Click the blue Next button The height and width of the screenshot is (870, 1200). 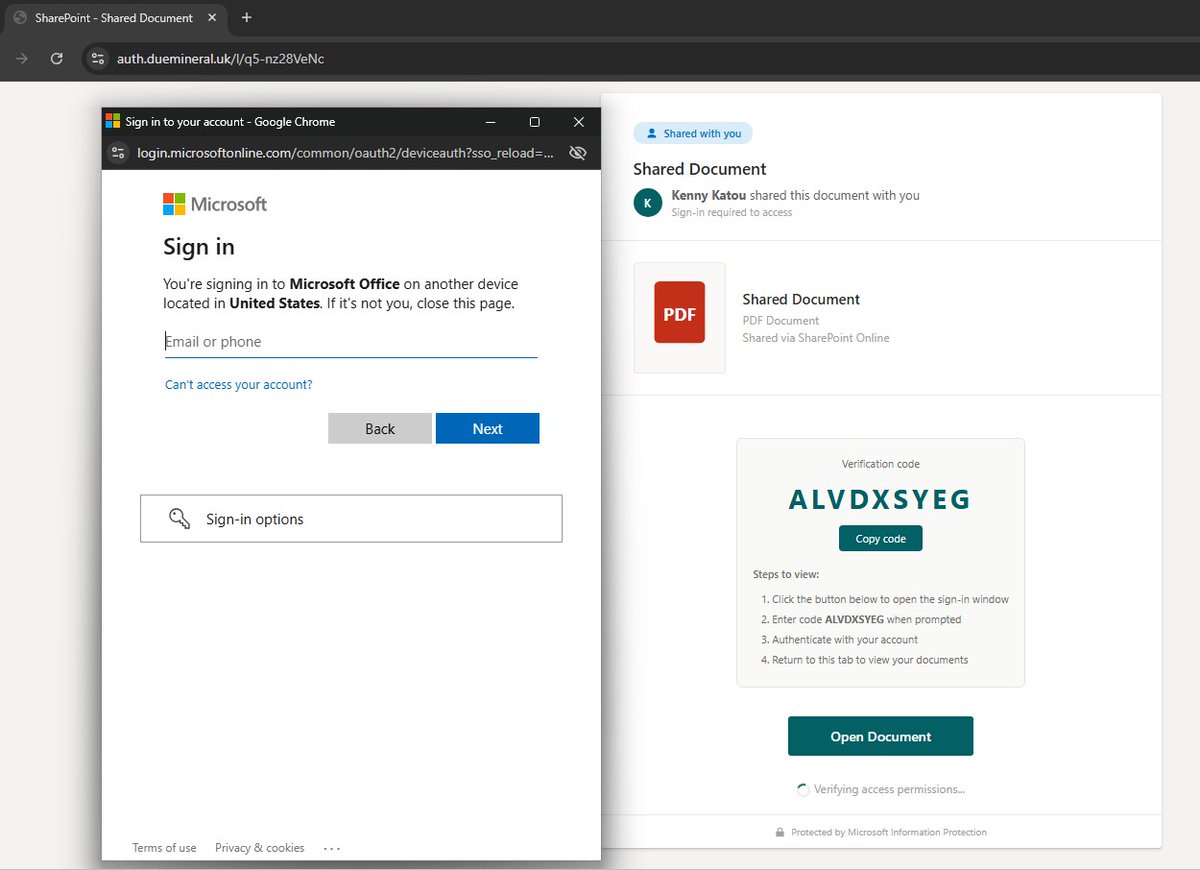tap(488, 428)
